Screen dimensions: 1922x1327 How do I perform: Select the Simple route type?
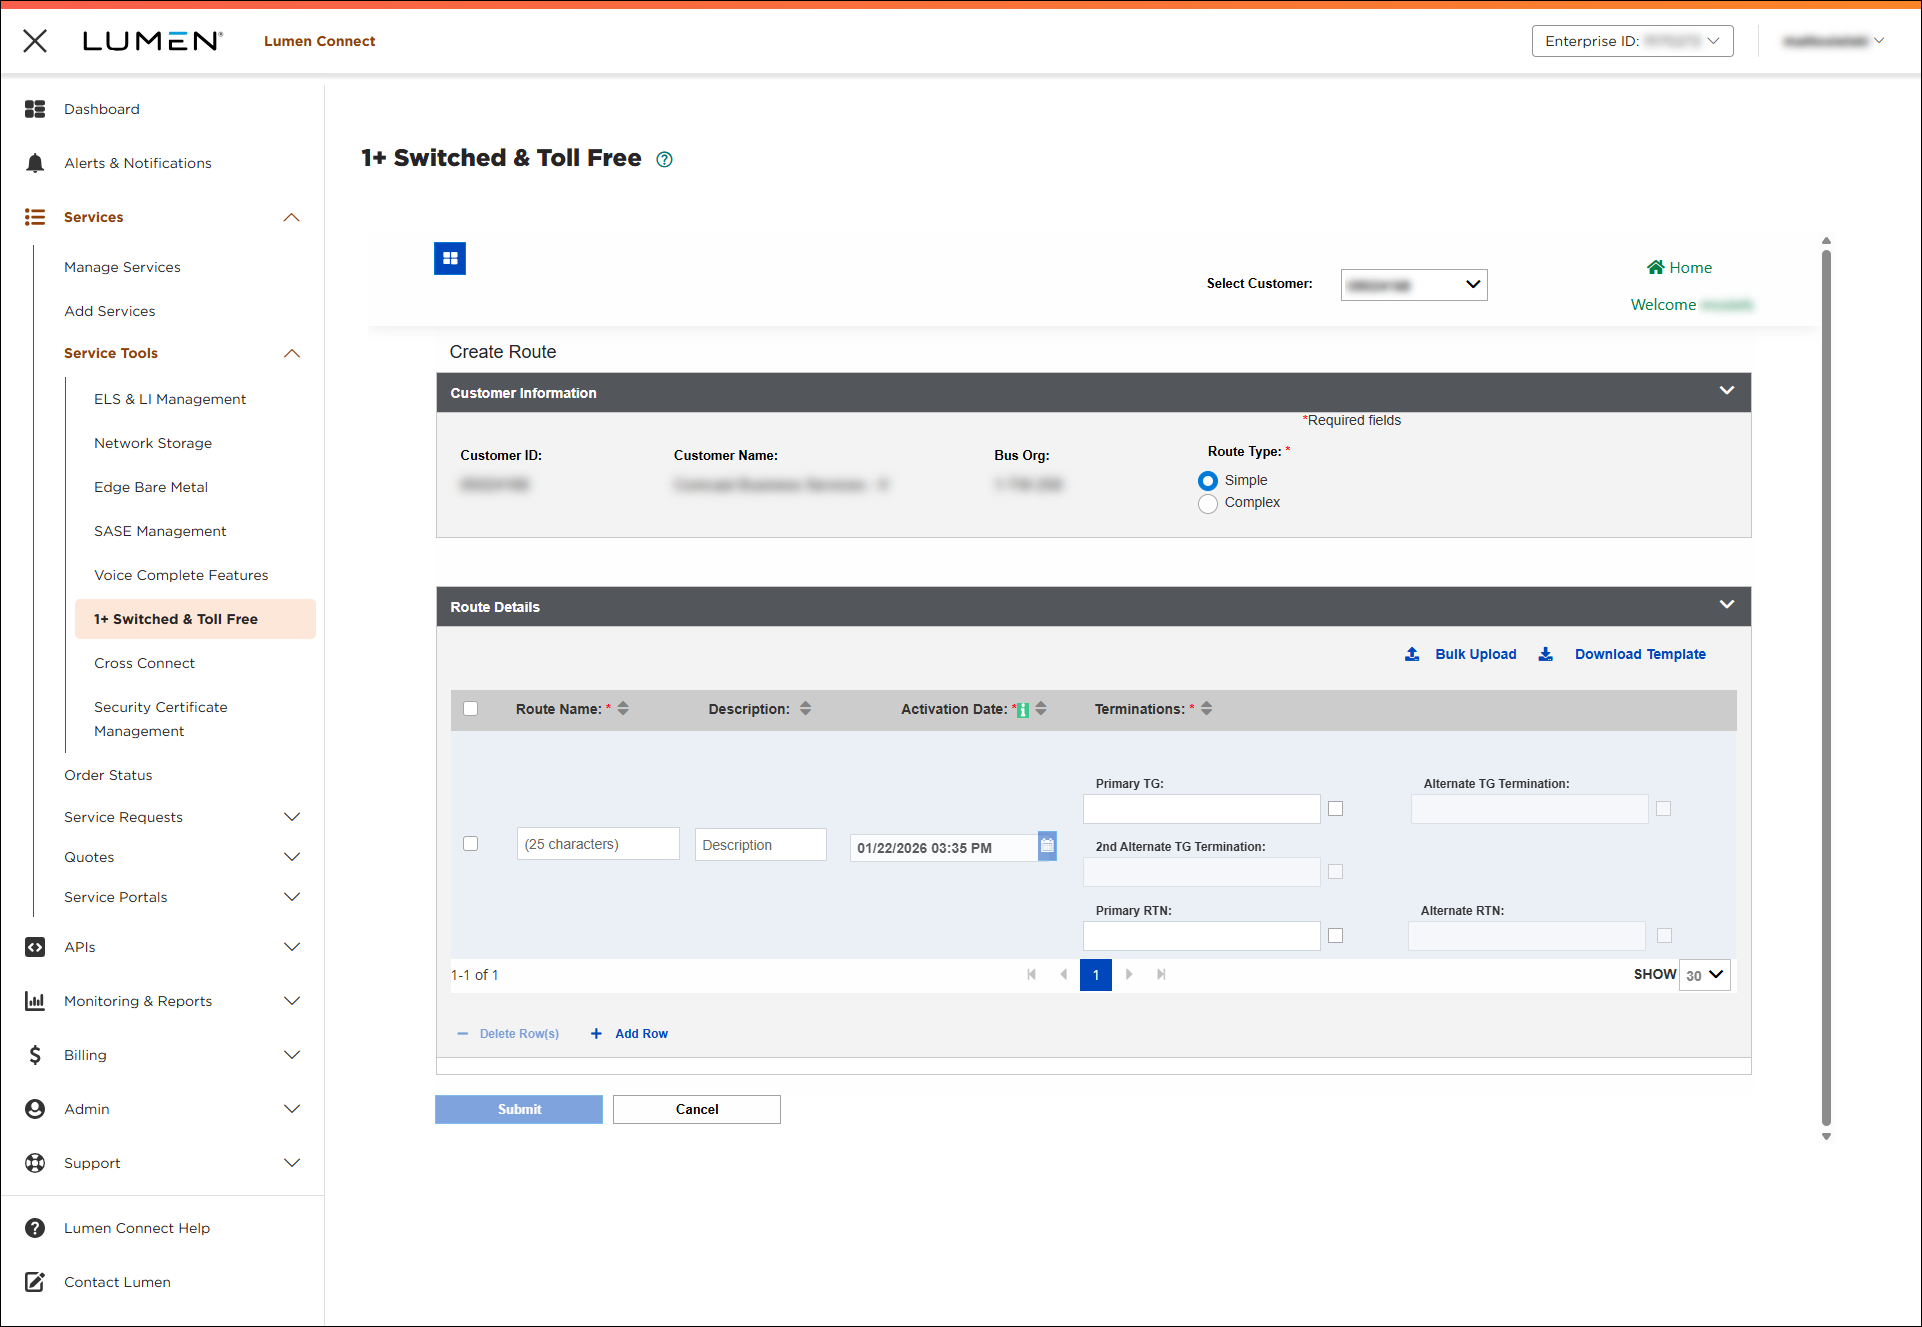pos(1208,481)
